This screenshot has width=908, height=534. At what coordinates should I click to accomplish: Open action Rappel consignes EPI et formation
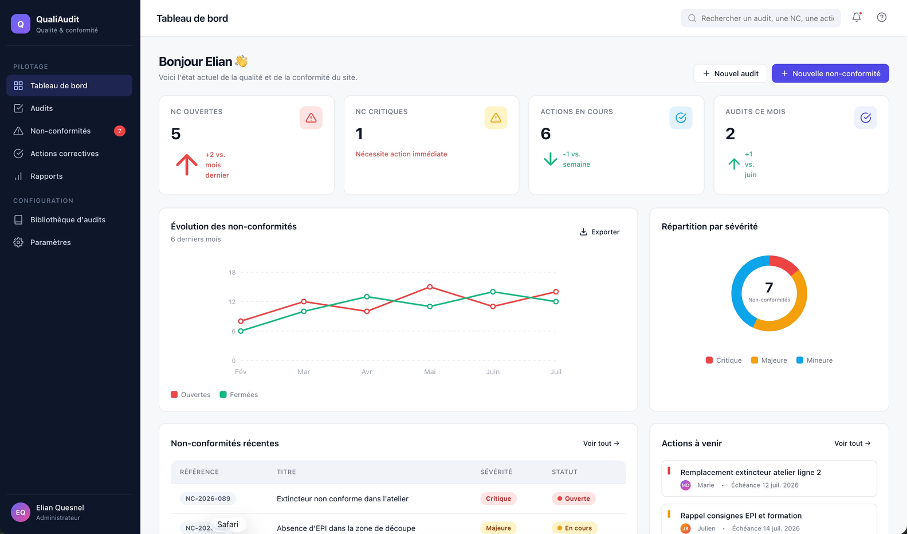click(x=769, y=519)
